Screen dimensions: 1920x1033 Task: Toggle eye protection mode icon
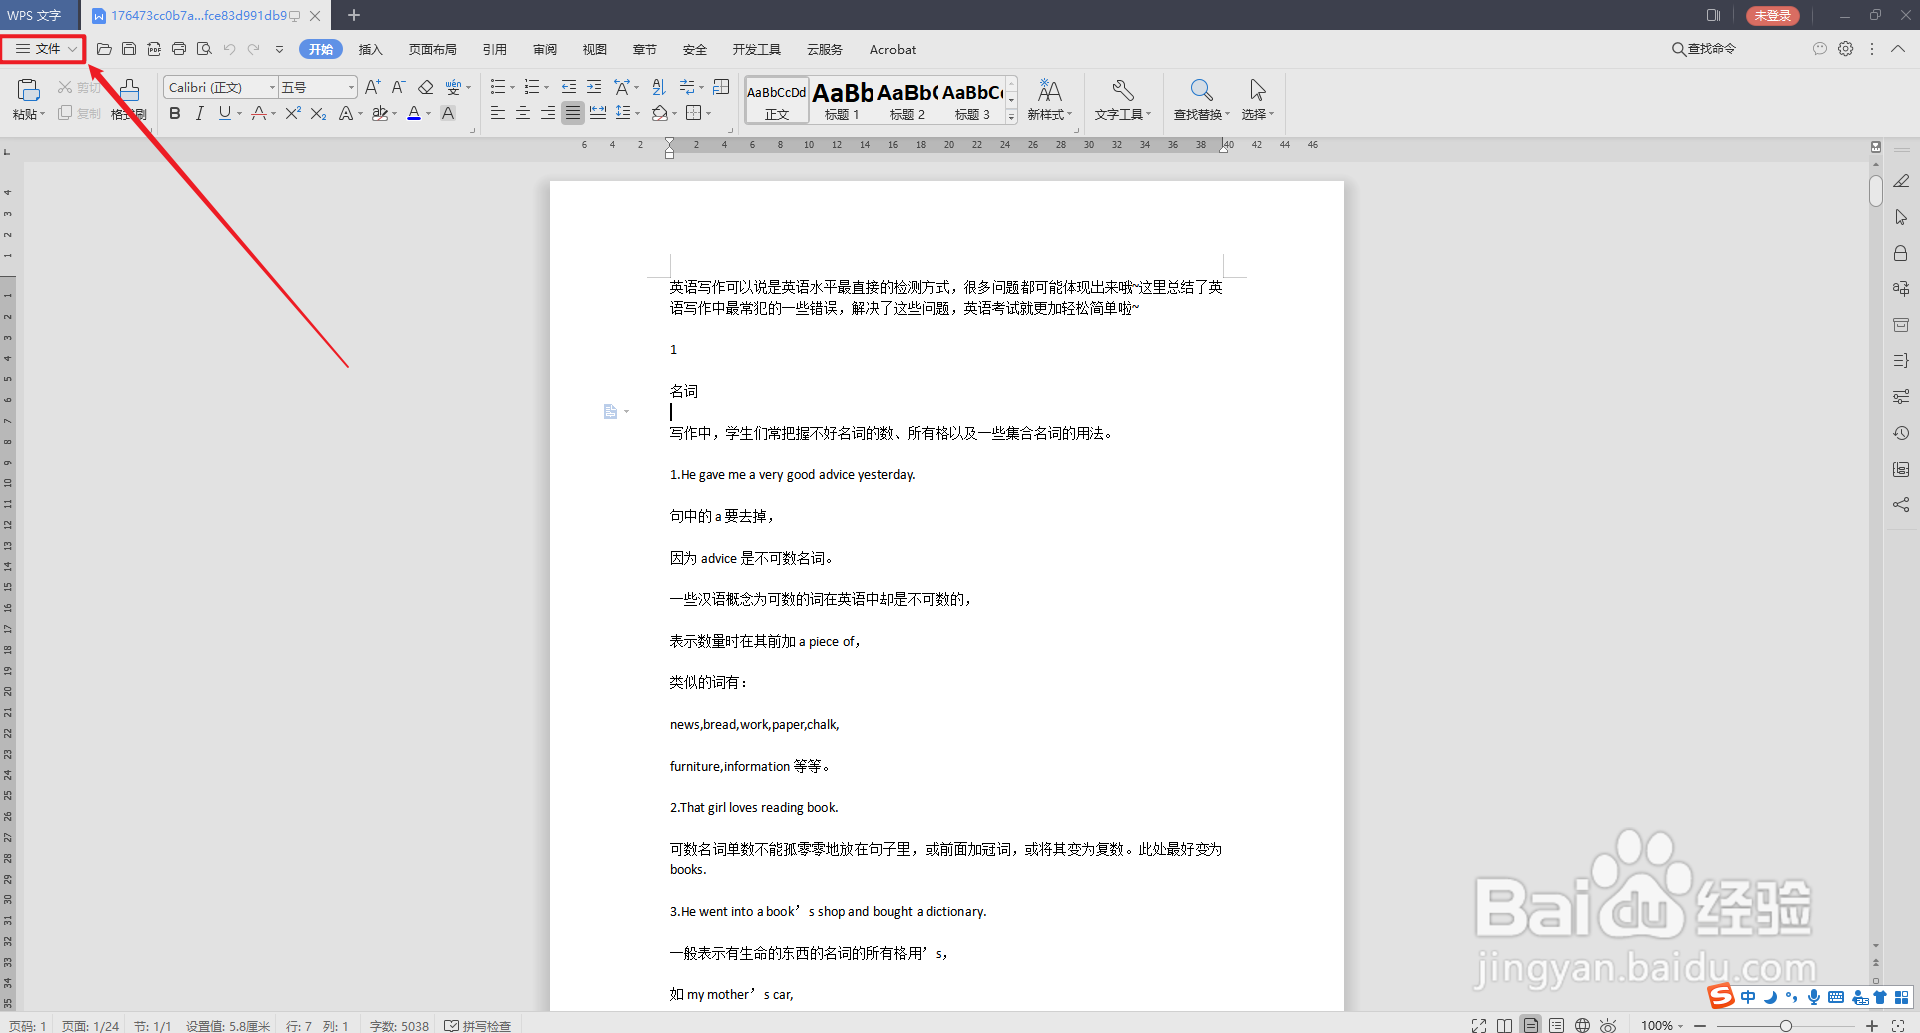(x=1608, y=1025)
